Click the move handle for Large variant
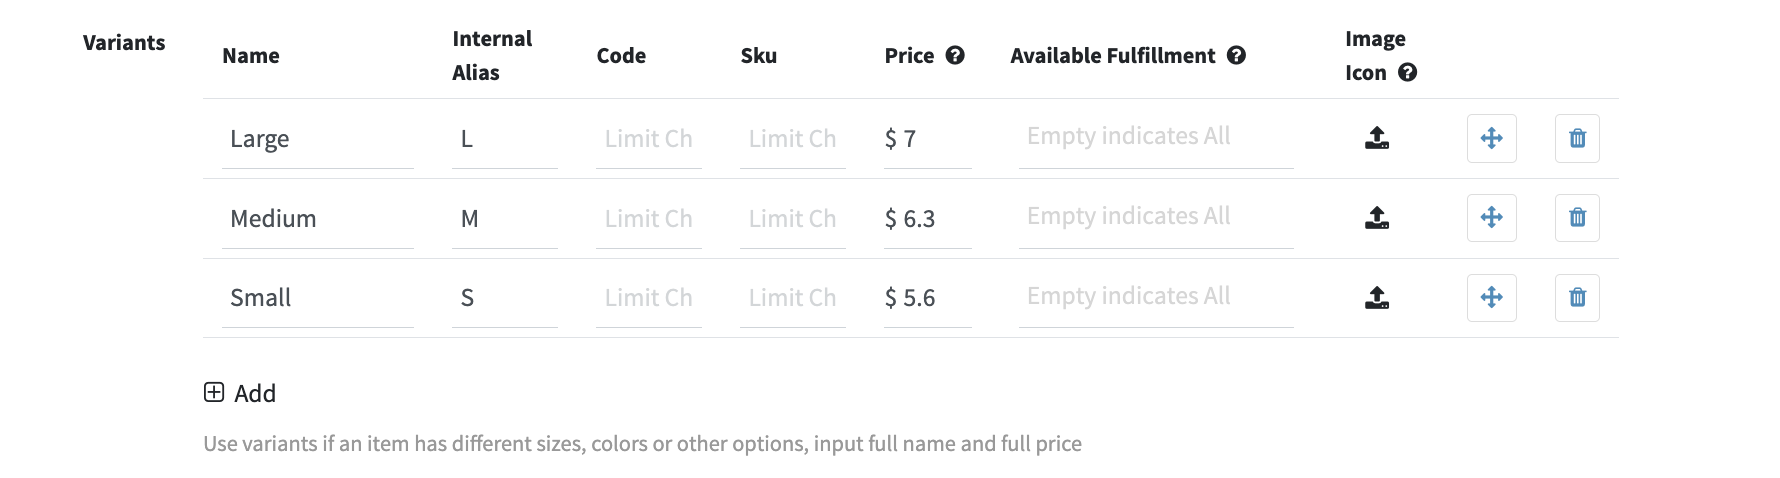The image size is (1780, 478). click(x=1491, y=138)
